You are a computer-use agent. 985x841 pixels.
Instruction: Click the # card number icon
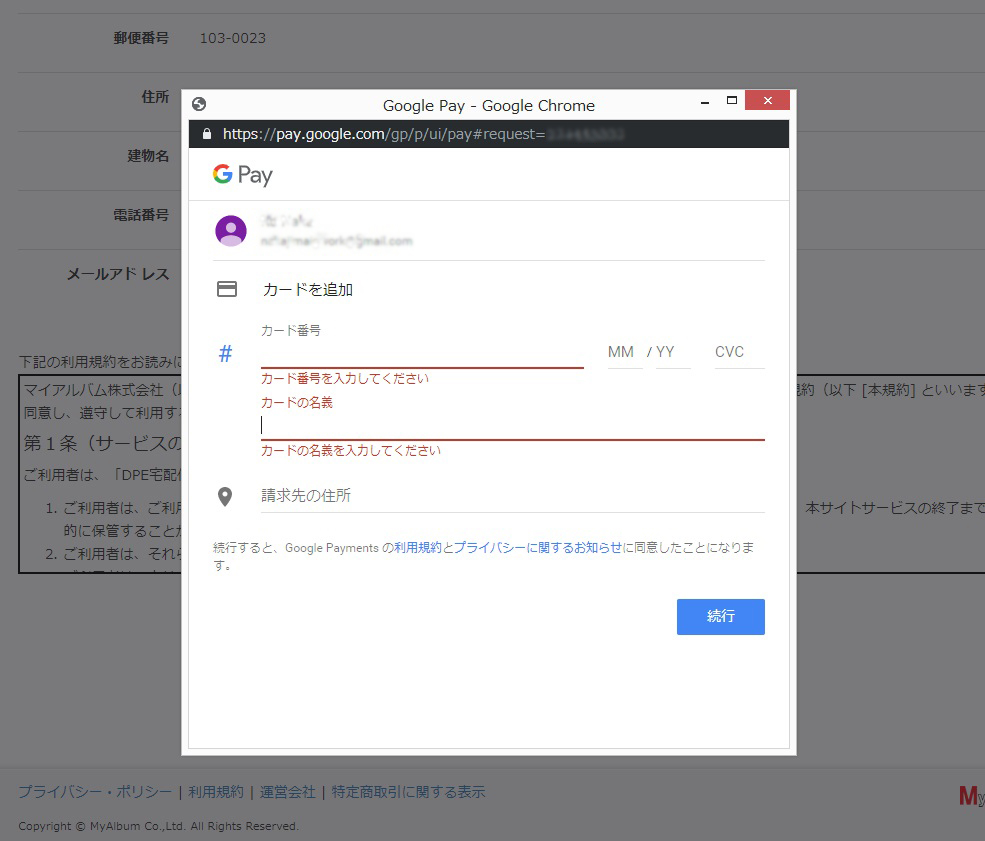point(225,352)
